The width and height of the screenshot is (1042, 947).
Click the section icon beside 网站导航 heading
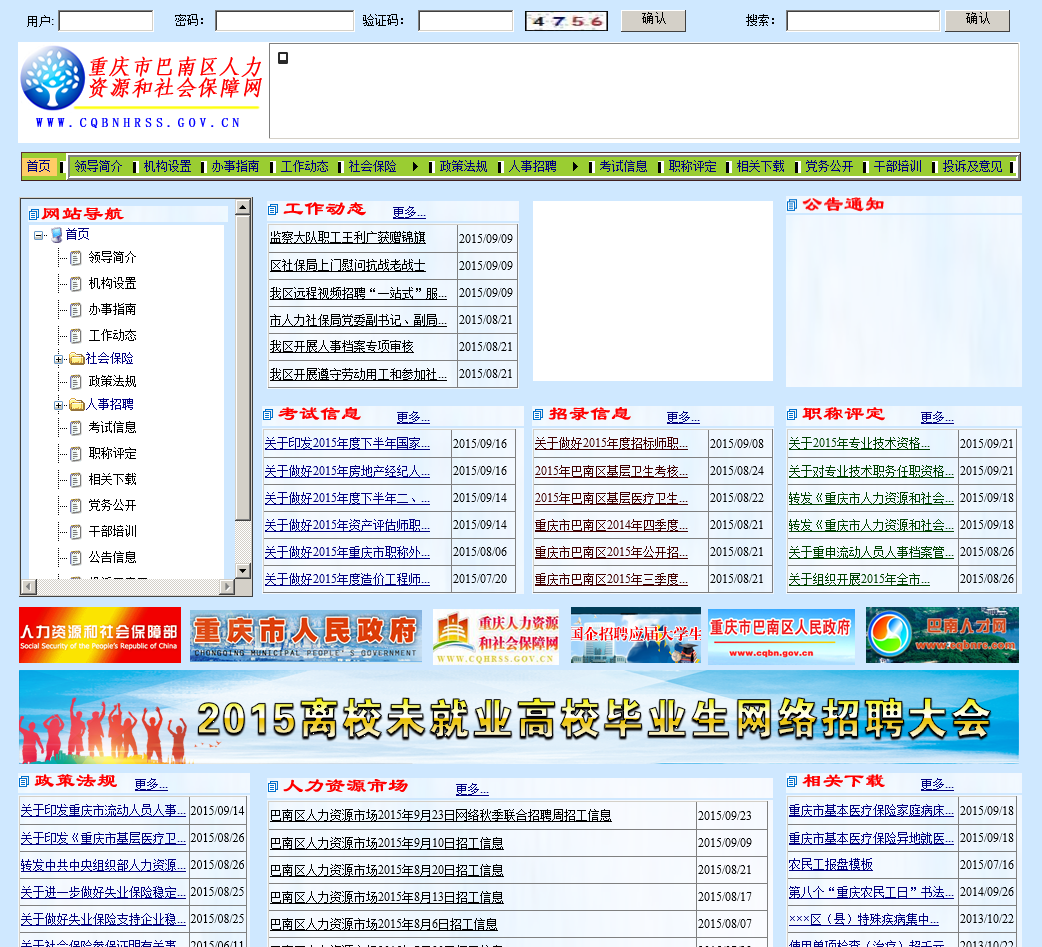tap(33, 215)
